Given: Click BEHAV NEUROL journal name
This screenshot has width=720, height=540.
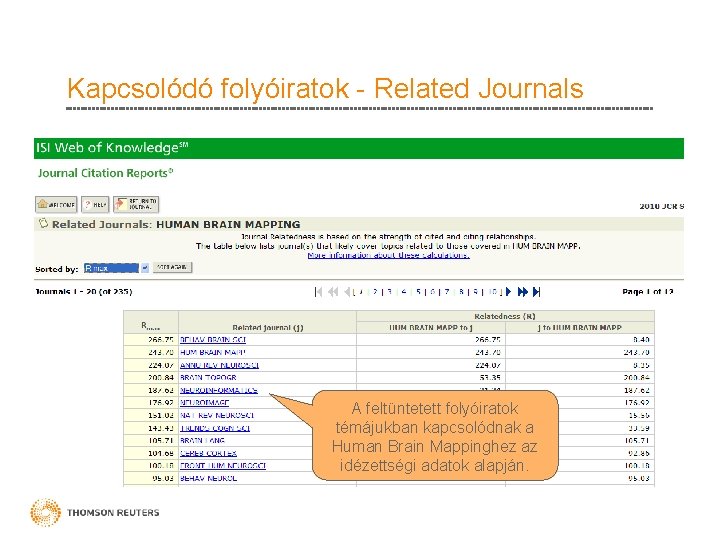Looking at the screenshot, I should pyautogui.click(x=208, y=478).
